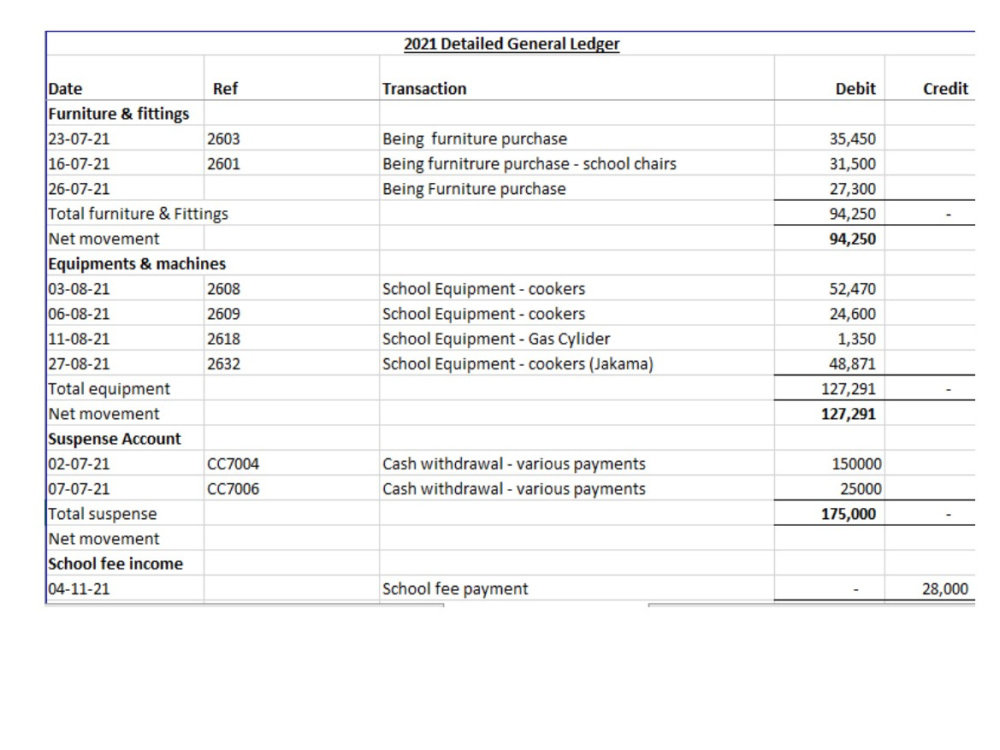Select ref cell 2601
1000x750 pixels.
point(223,164)
